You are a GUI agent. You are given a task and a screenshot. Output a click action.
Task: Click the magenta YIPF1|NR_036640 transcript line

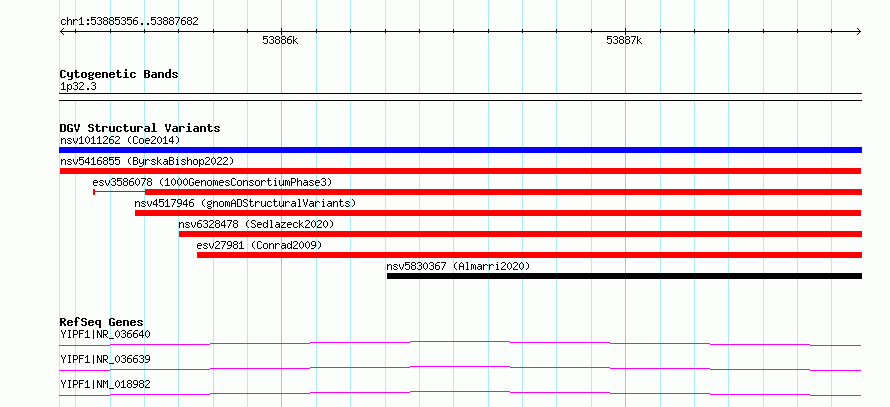coord(460,343)
